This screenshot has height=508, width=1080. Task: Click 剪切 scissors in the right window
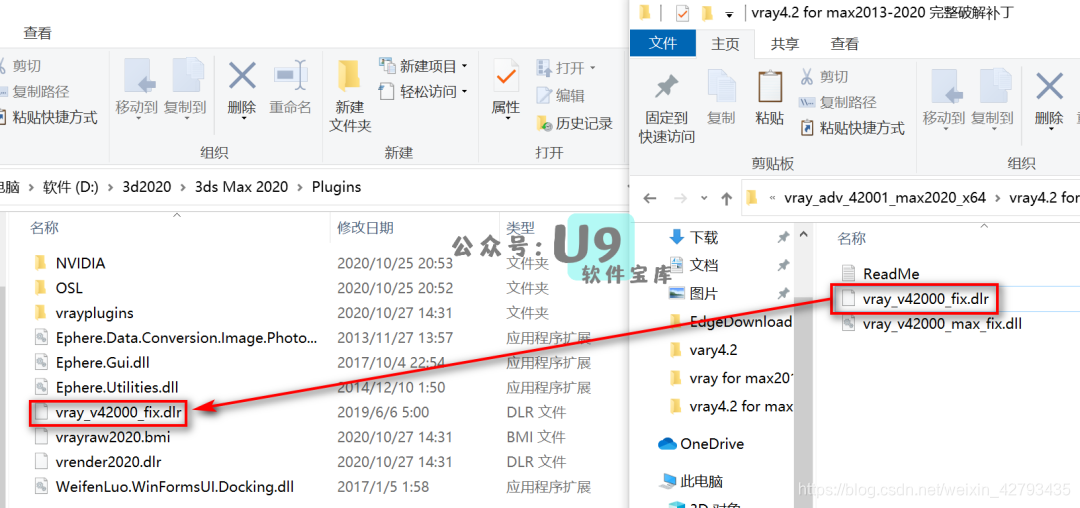coord(823,76)
